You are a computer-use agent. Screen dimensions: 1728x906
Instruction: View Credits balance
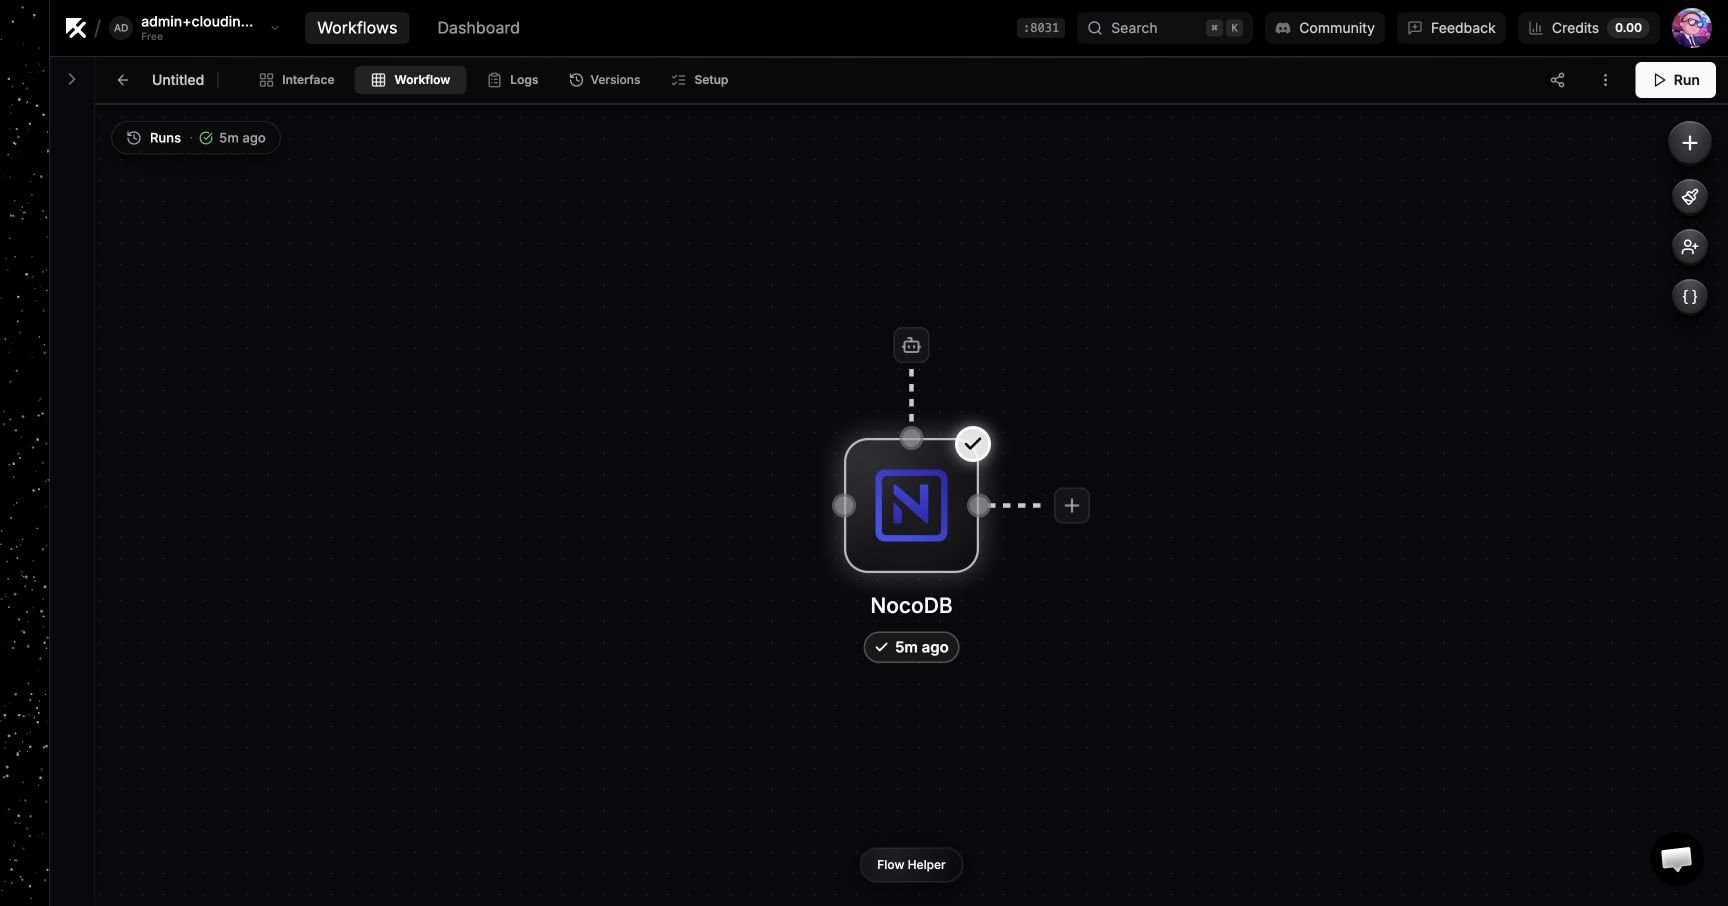pyautogui.click(x=1589, y=28)
